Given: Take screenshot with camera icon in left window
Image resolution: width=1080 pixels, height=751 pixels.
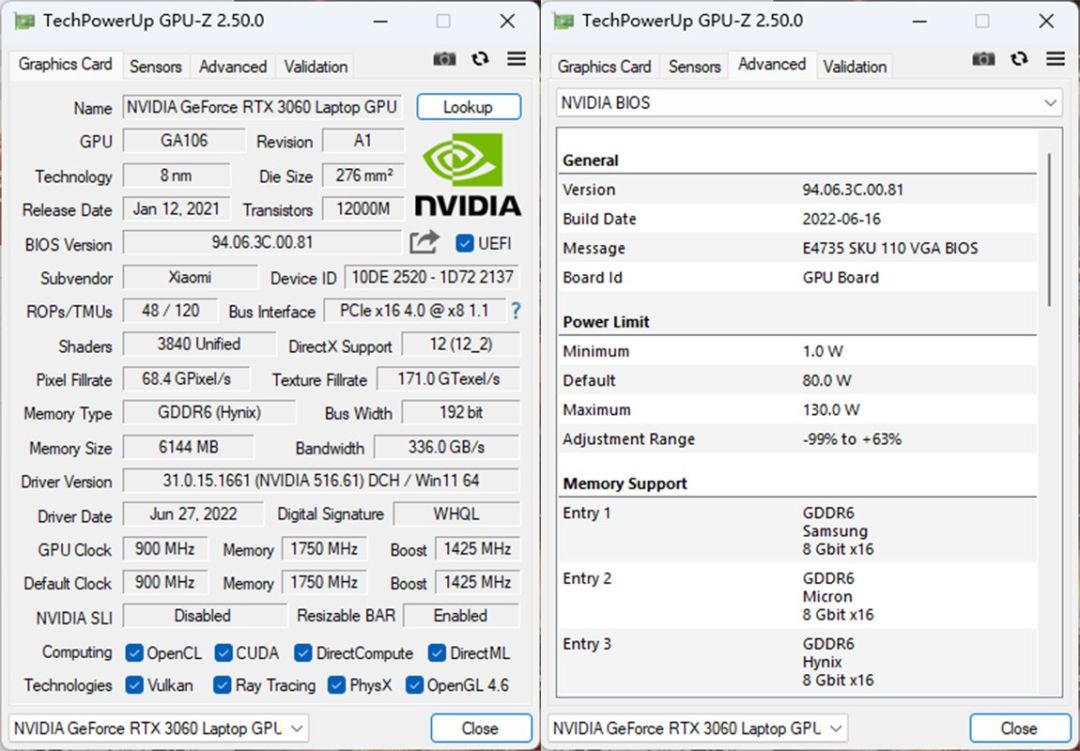Looking at the screenshot, I should point(444,59).
